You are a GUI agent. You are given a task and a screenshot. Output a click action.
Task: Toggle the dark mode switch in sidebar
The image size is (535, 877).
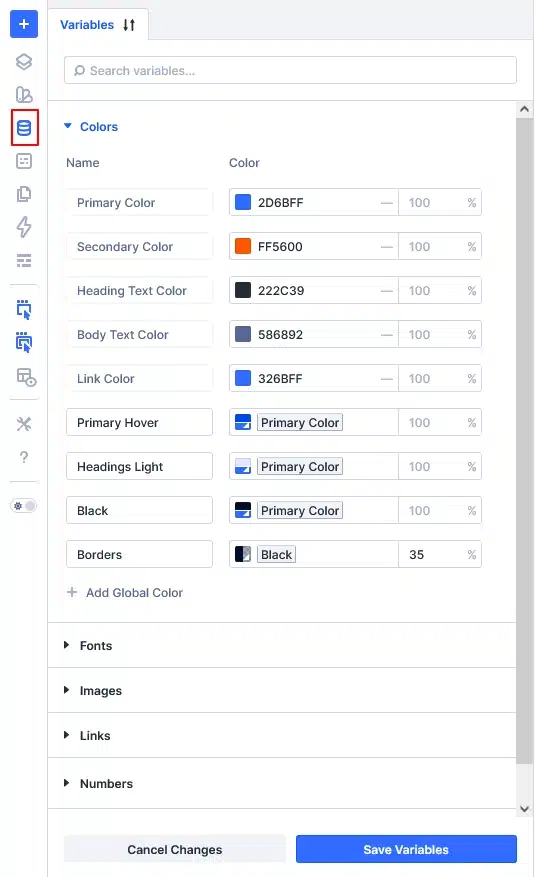point(24,506)
